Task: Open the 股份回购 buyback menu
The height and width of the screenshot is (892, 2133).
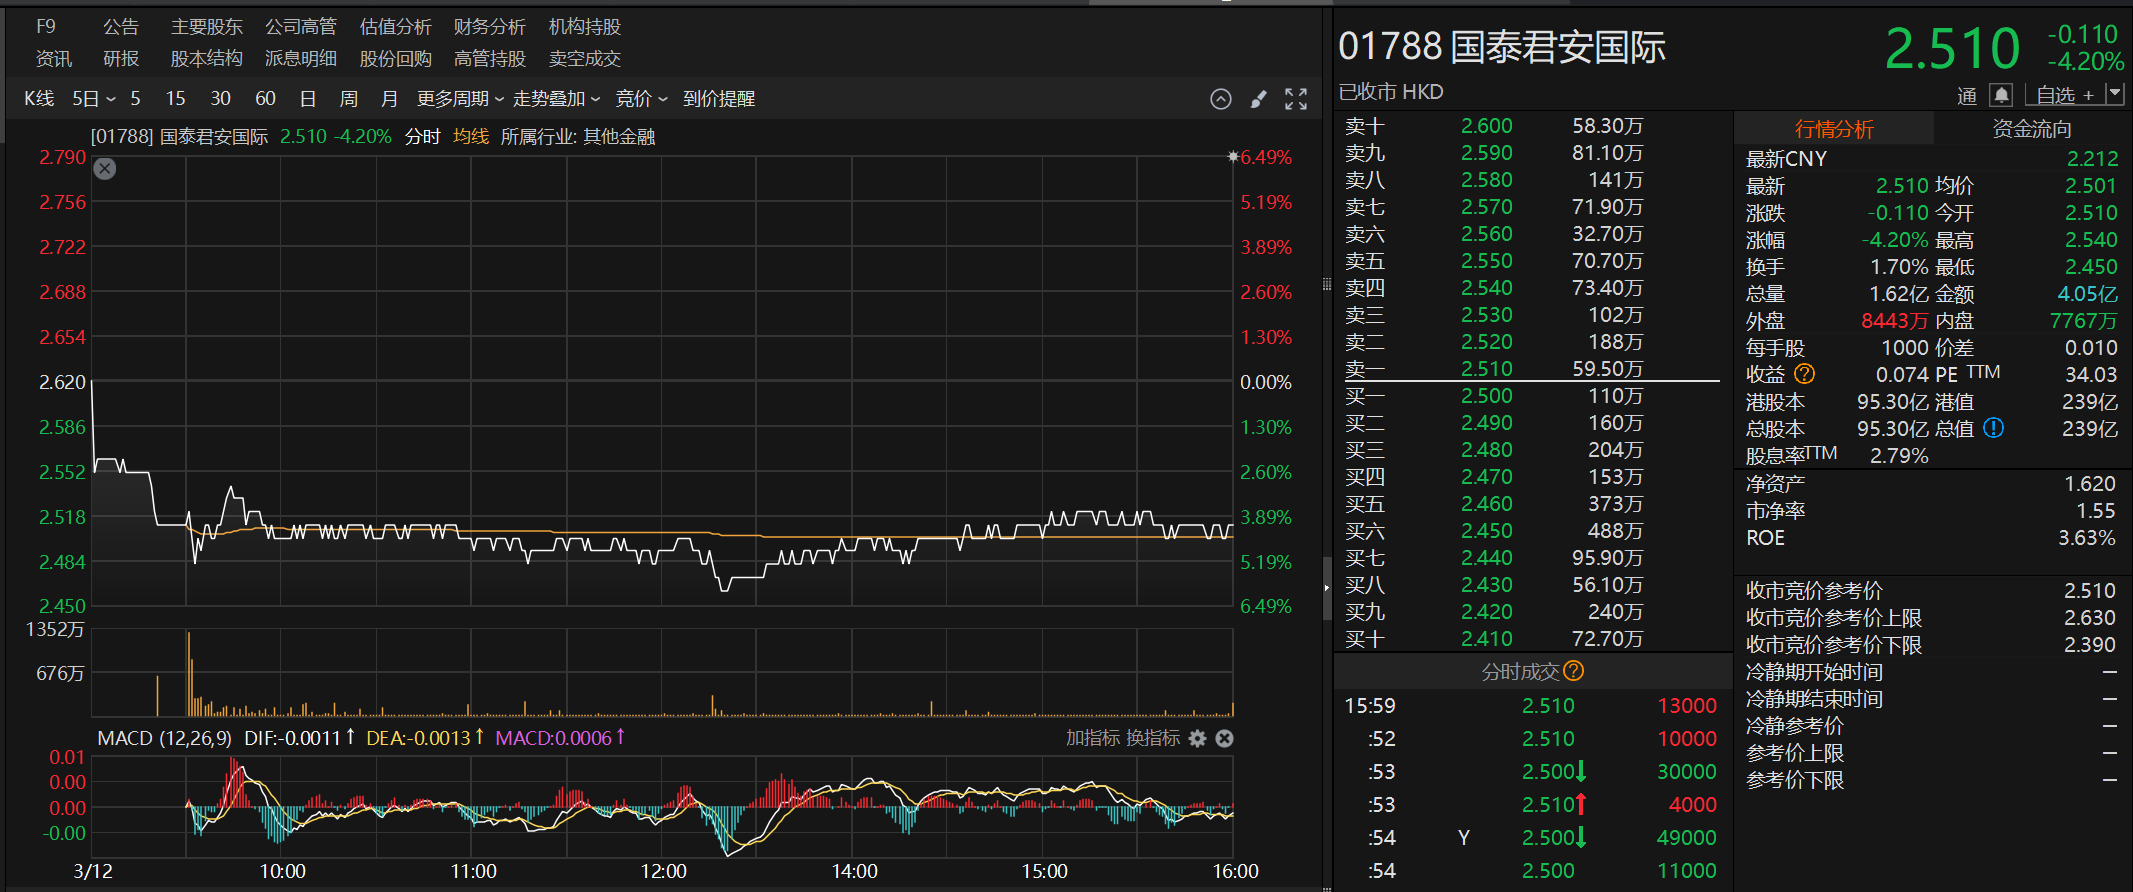Action: pyautogui.click(x=396, y=59)
